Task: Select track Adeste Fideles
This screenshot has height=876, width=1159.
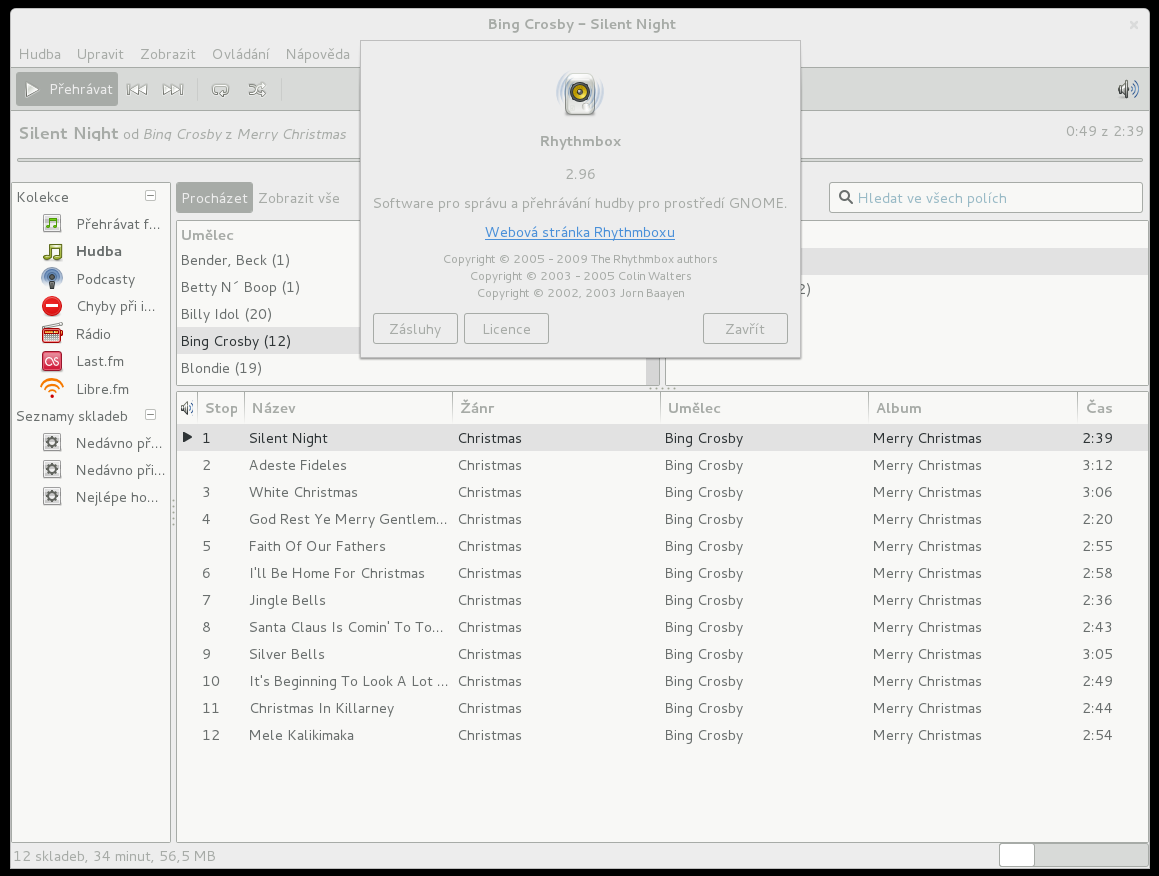Action: (662, 465)
